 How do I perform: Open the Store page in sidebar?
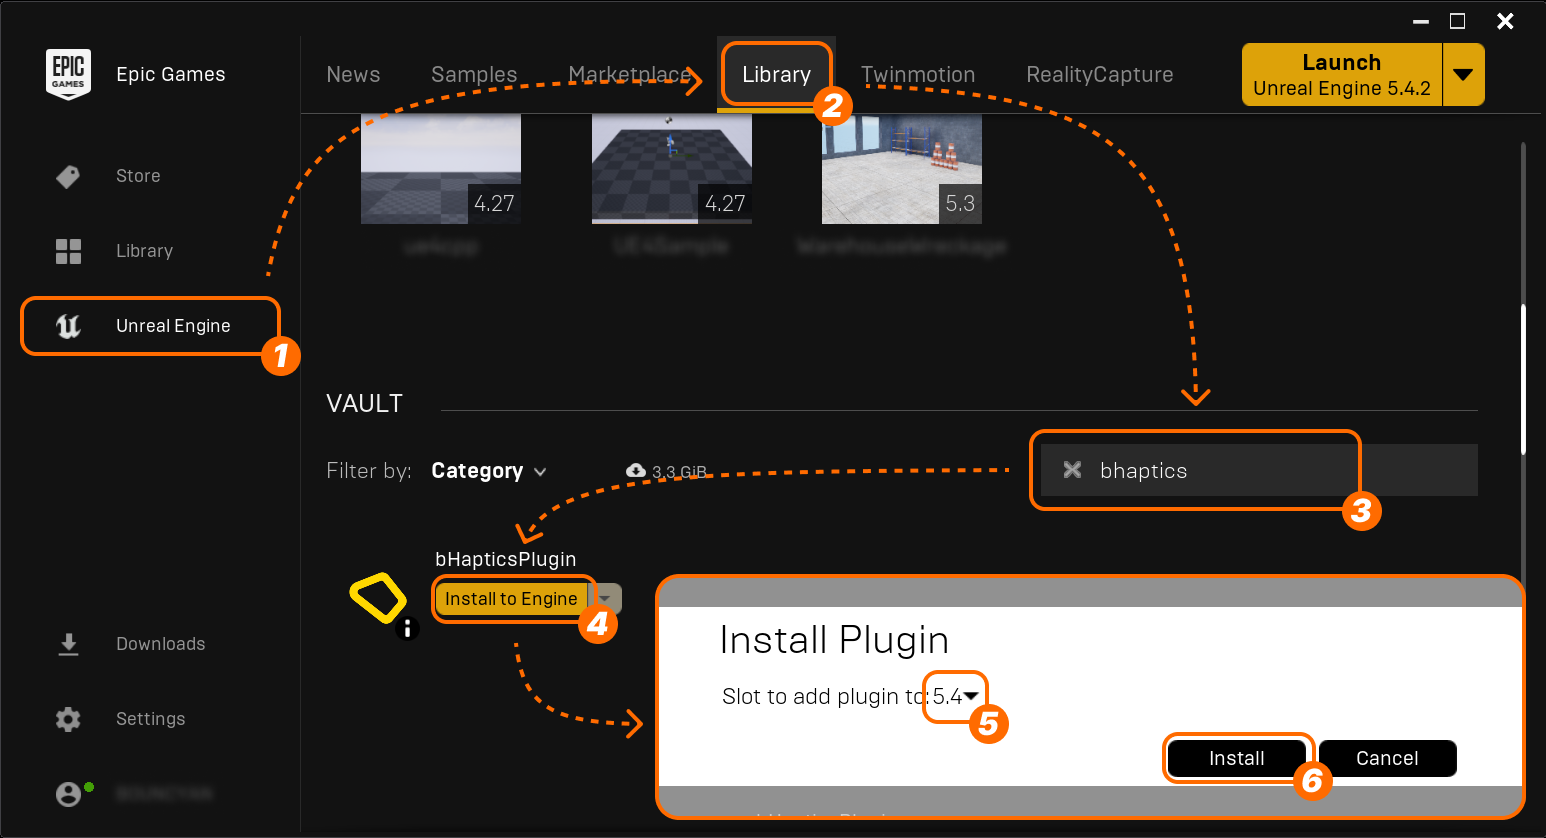[x=138, y=176]
